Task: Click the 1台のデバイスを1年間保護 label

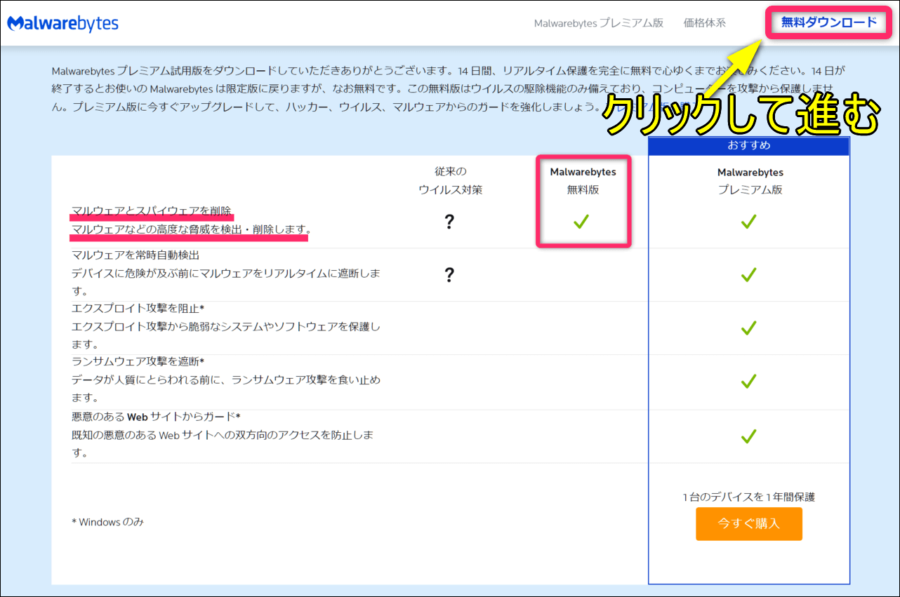Action: 748,497
